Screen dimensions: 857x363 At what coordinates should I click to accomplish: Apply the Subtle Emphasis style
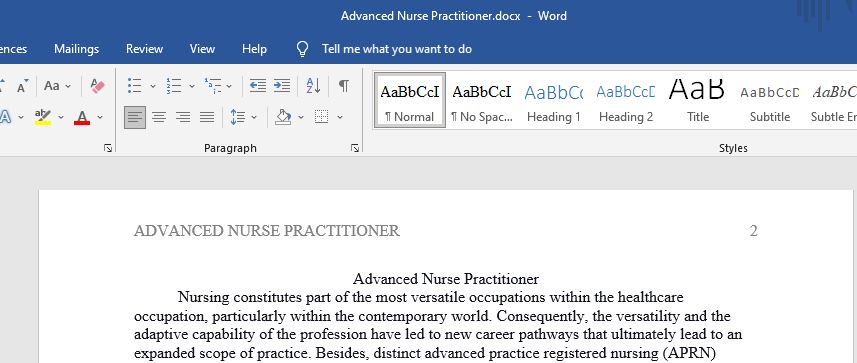tap(833, 101)
